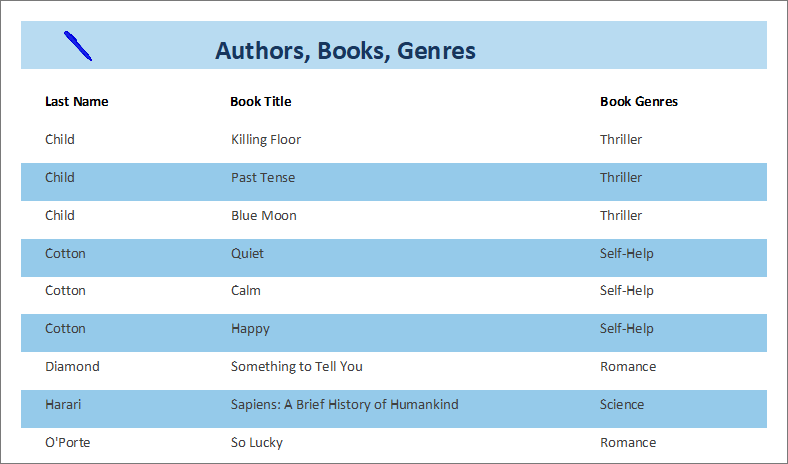788x464 pixels.
Task: Click the Killing Floor book title
Action: 266,139
